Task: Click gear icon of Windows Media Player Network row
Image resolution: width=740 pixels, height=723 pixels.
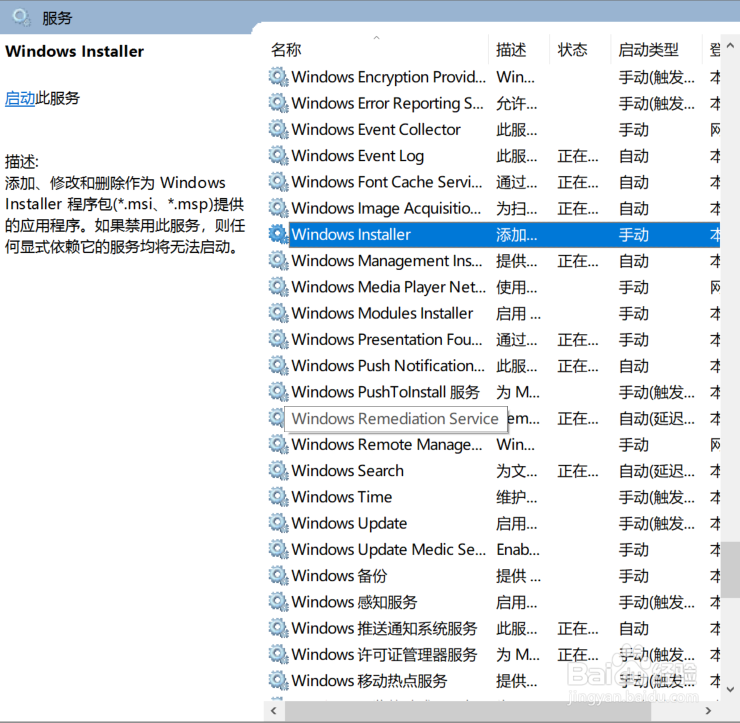Action: pyautogui.click(x=278, y=287)
